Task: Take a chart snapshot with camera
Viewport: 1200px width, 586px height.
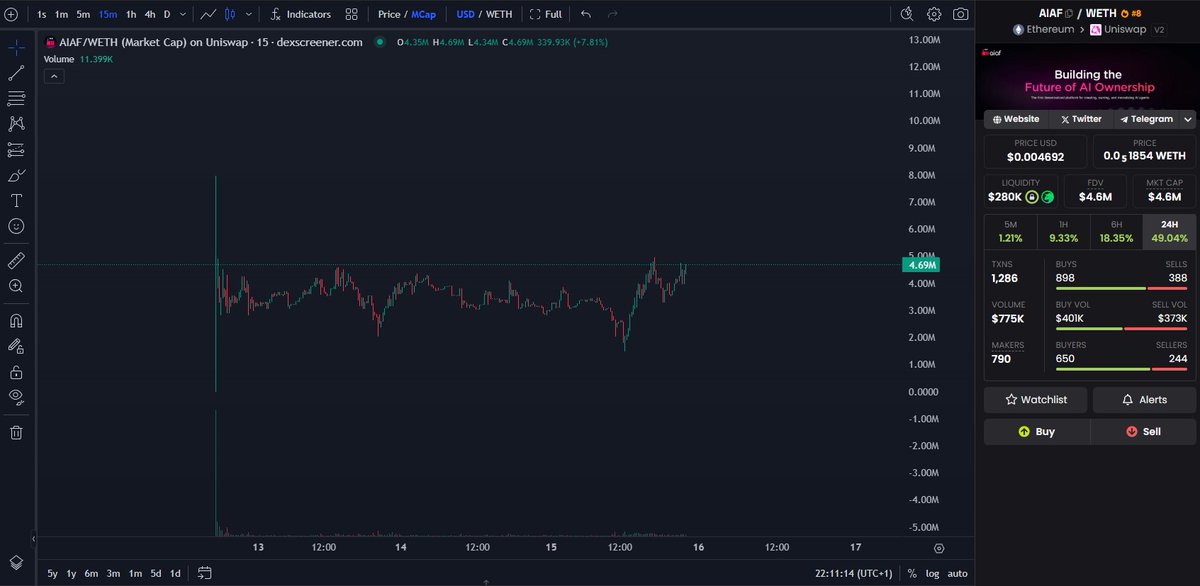Action: 961,14
